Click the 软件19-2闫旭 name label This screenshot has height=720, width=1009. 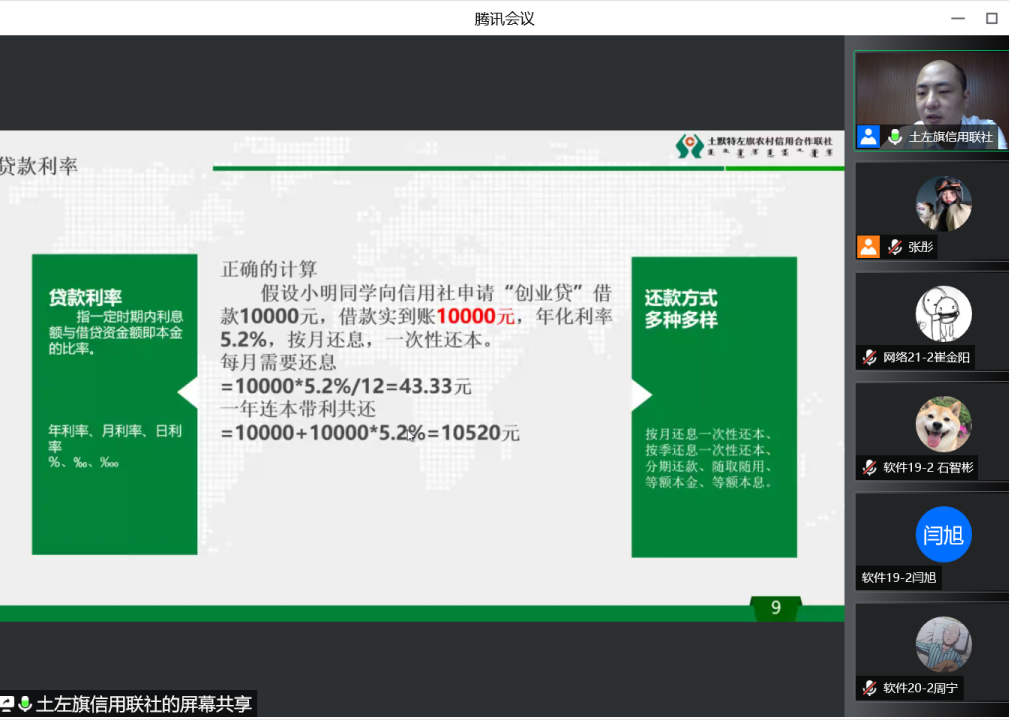click(899, 577)
